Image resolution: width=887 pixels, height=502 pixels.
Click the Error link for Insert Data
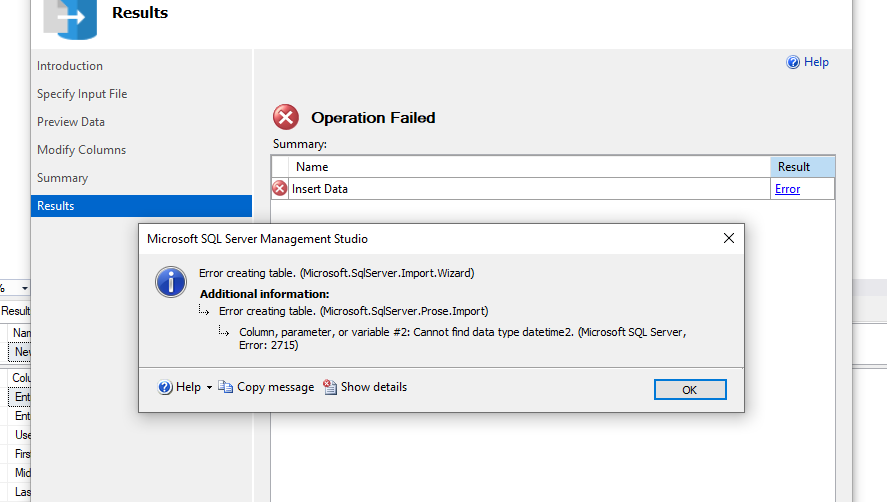coord(787,189)
